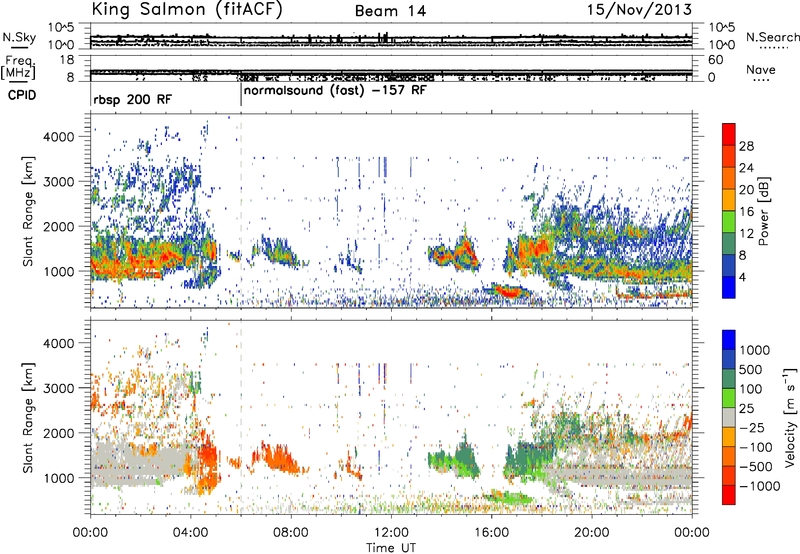Screen dimensions: 800x554
Task: Click the "rbsp 200 RF" CPID annotation
Action: pos(133,99)
